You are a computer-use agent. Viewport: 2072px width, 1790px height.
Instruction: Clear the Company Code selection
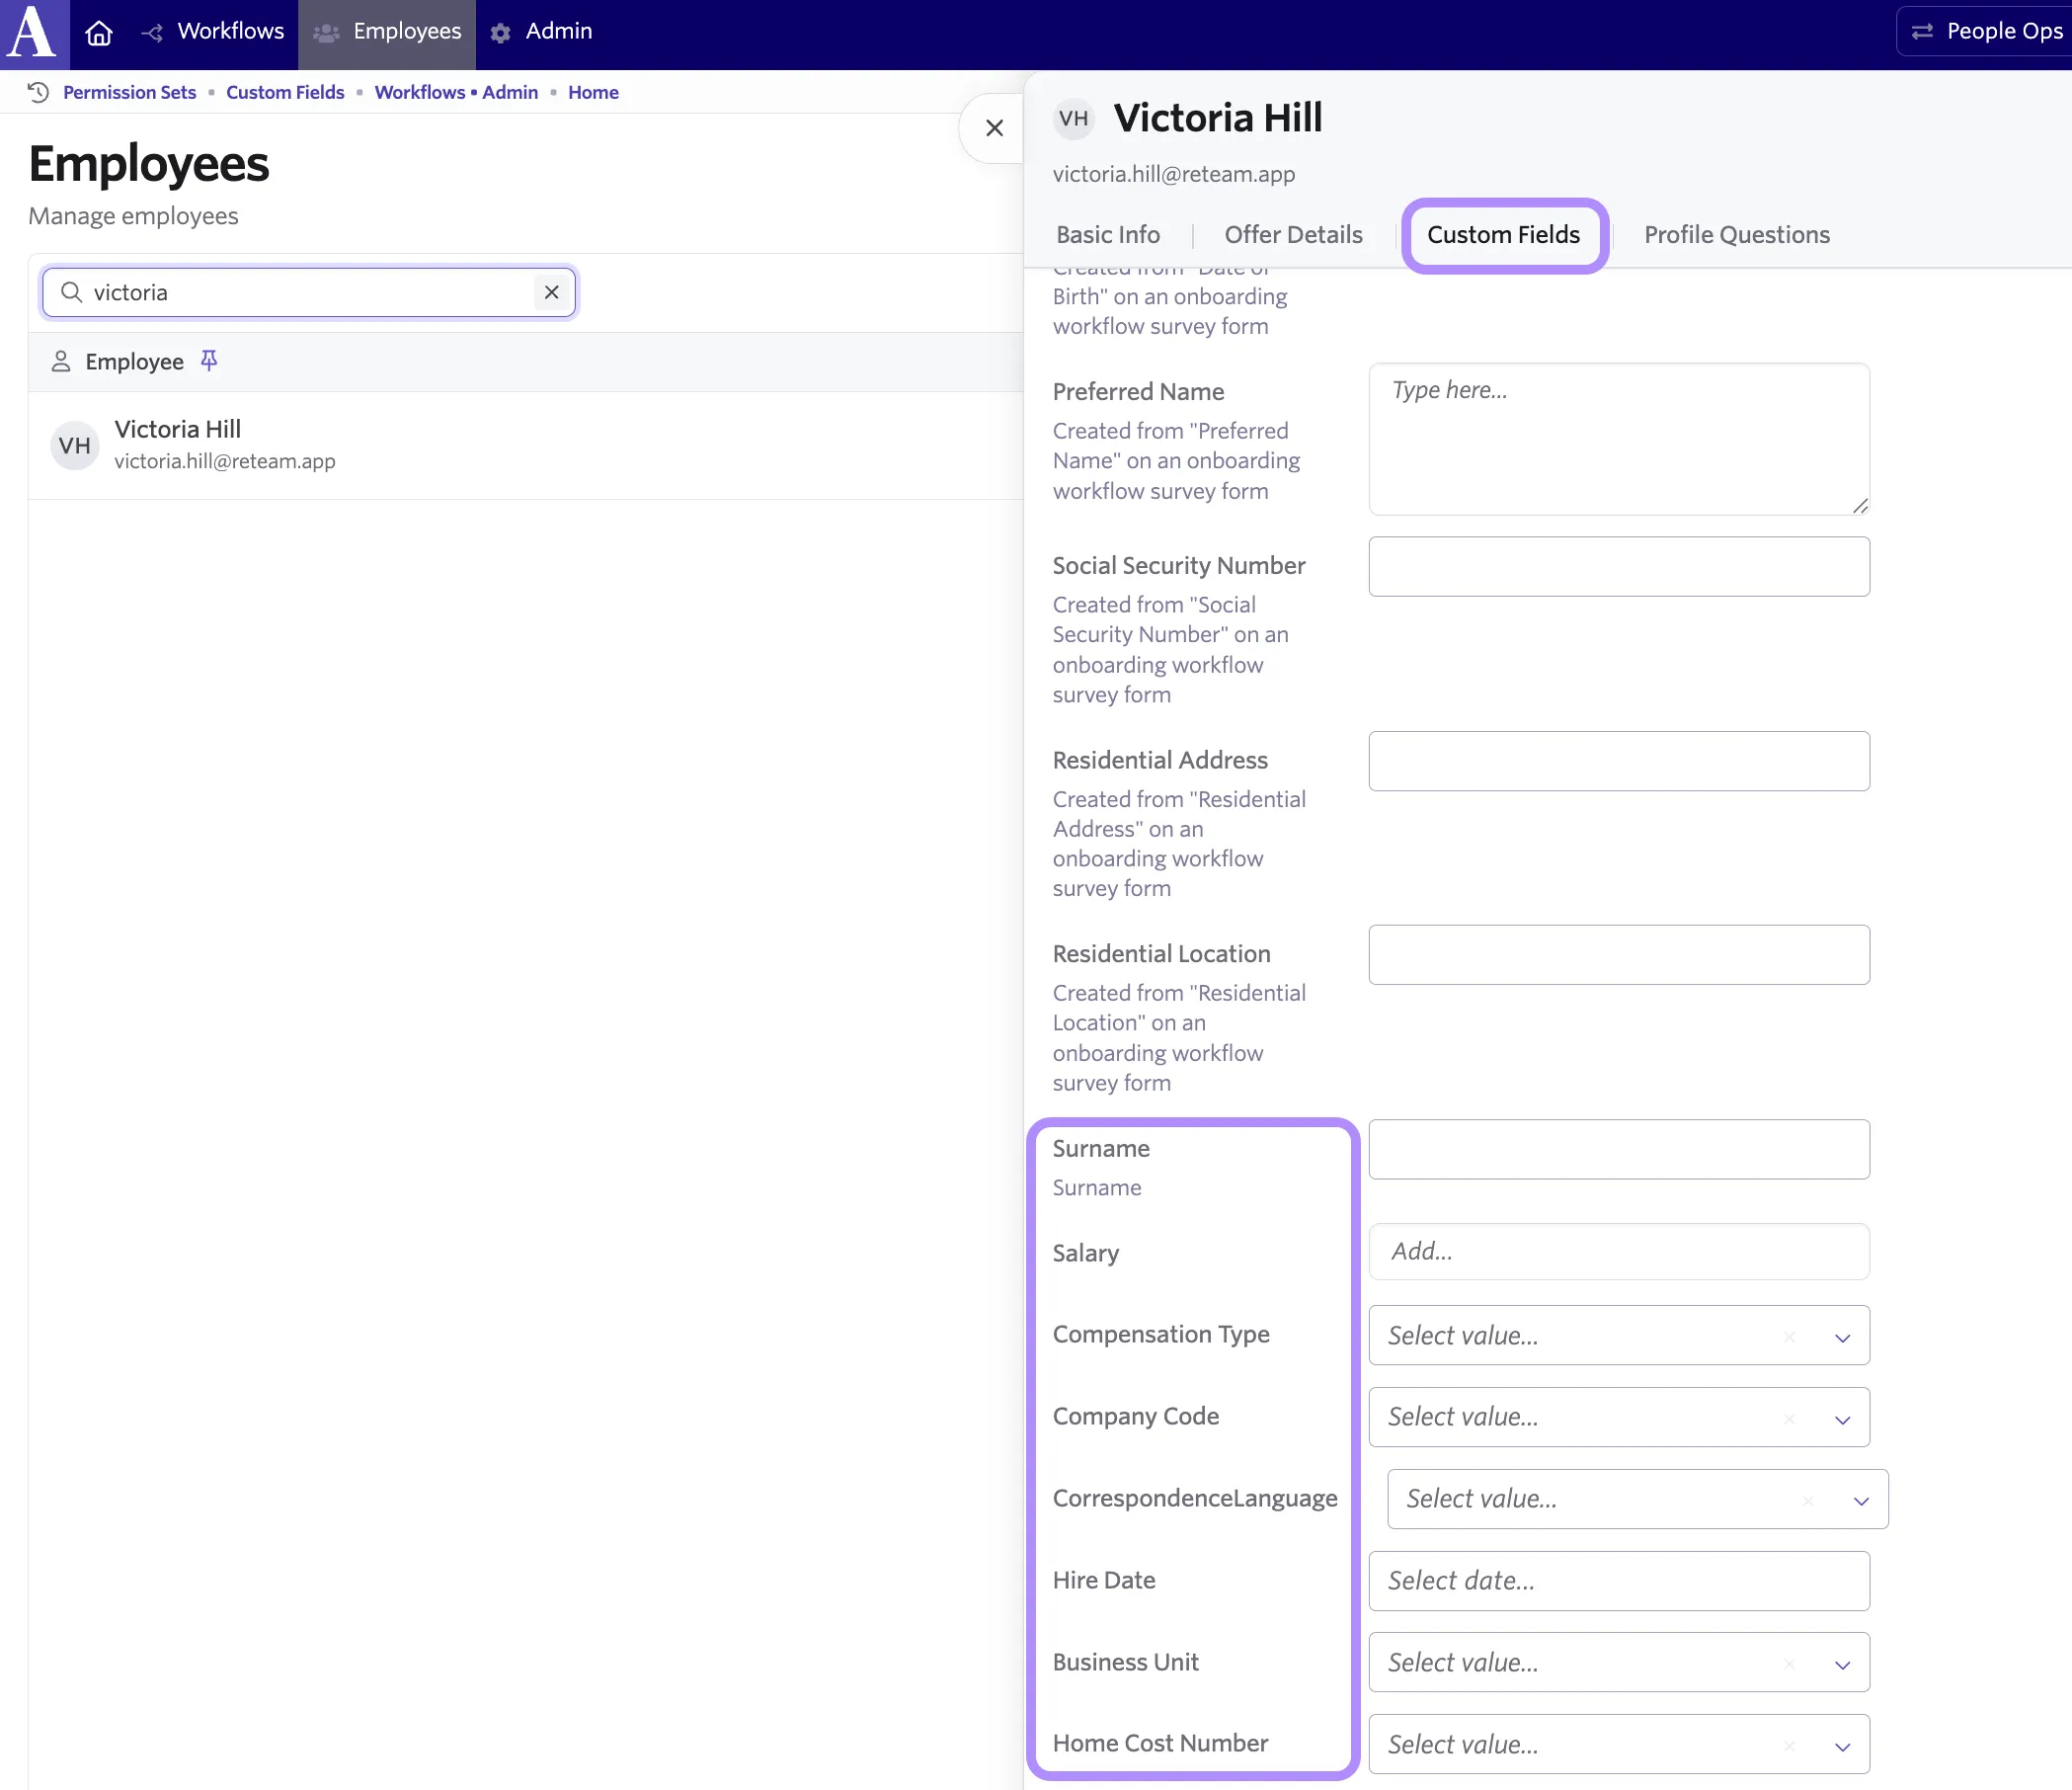[1789, 1418]
